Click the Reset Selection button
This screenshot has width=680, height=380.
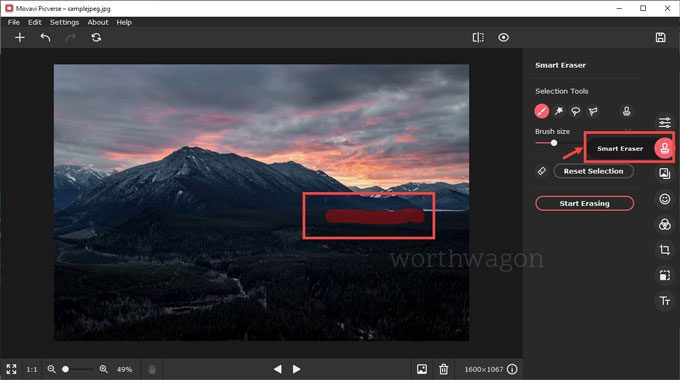593,171
